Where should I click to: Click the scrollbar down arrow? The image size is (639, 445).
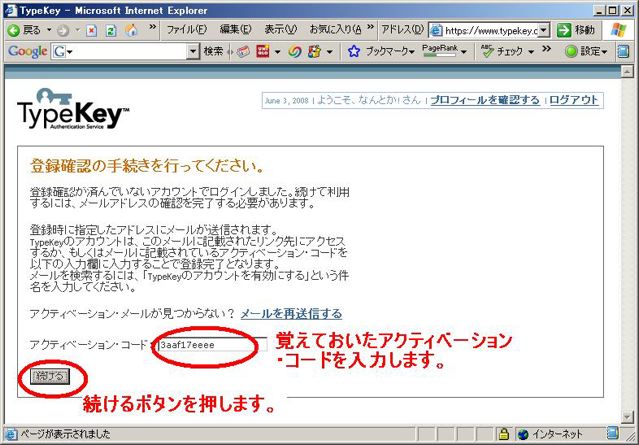(627, 416)
